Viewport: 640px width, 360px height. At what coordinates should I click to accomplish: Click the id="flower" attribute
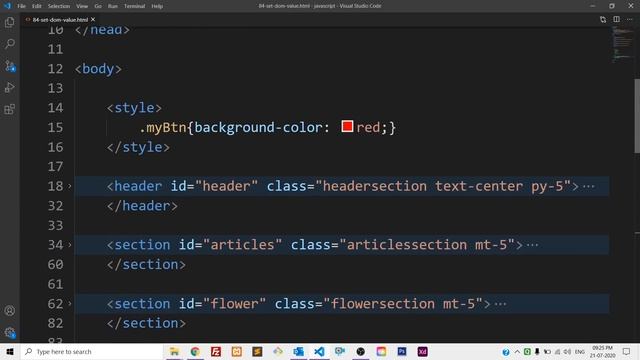[x=222, y=304]
